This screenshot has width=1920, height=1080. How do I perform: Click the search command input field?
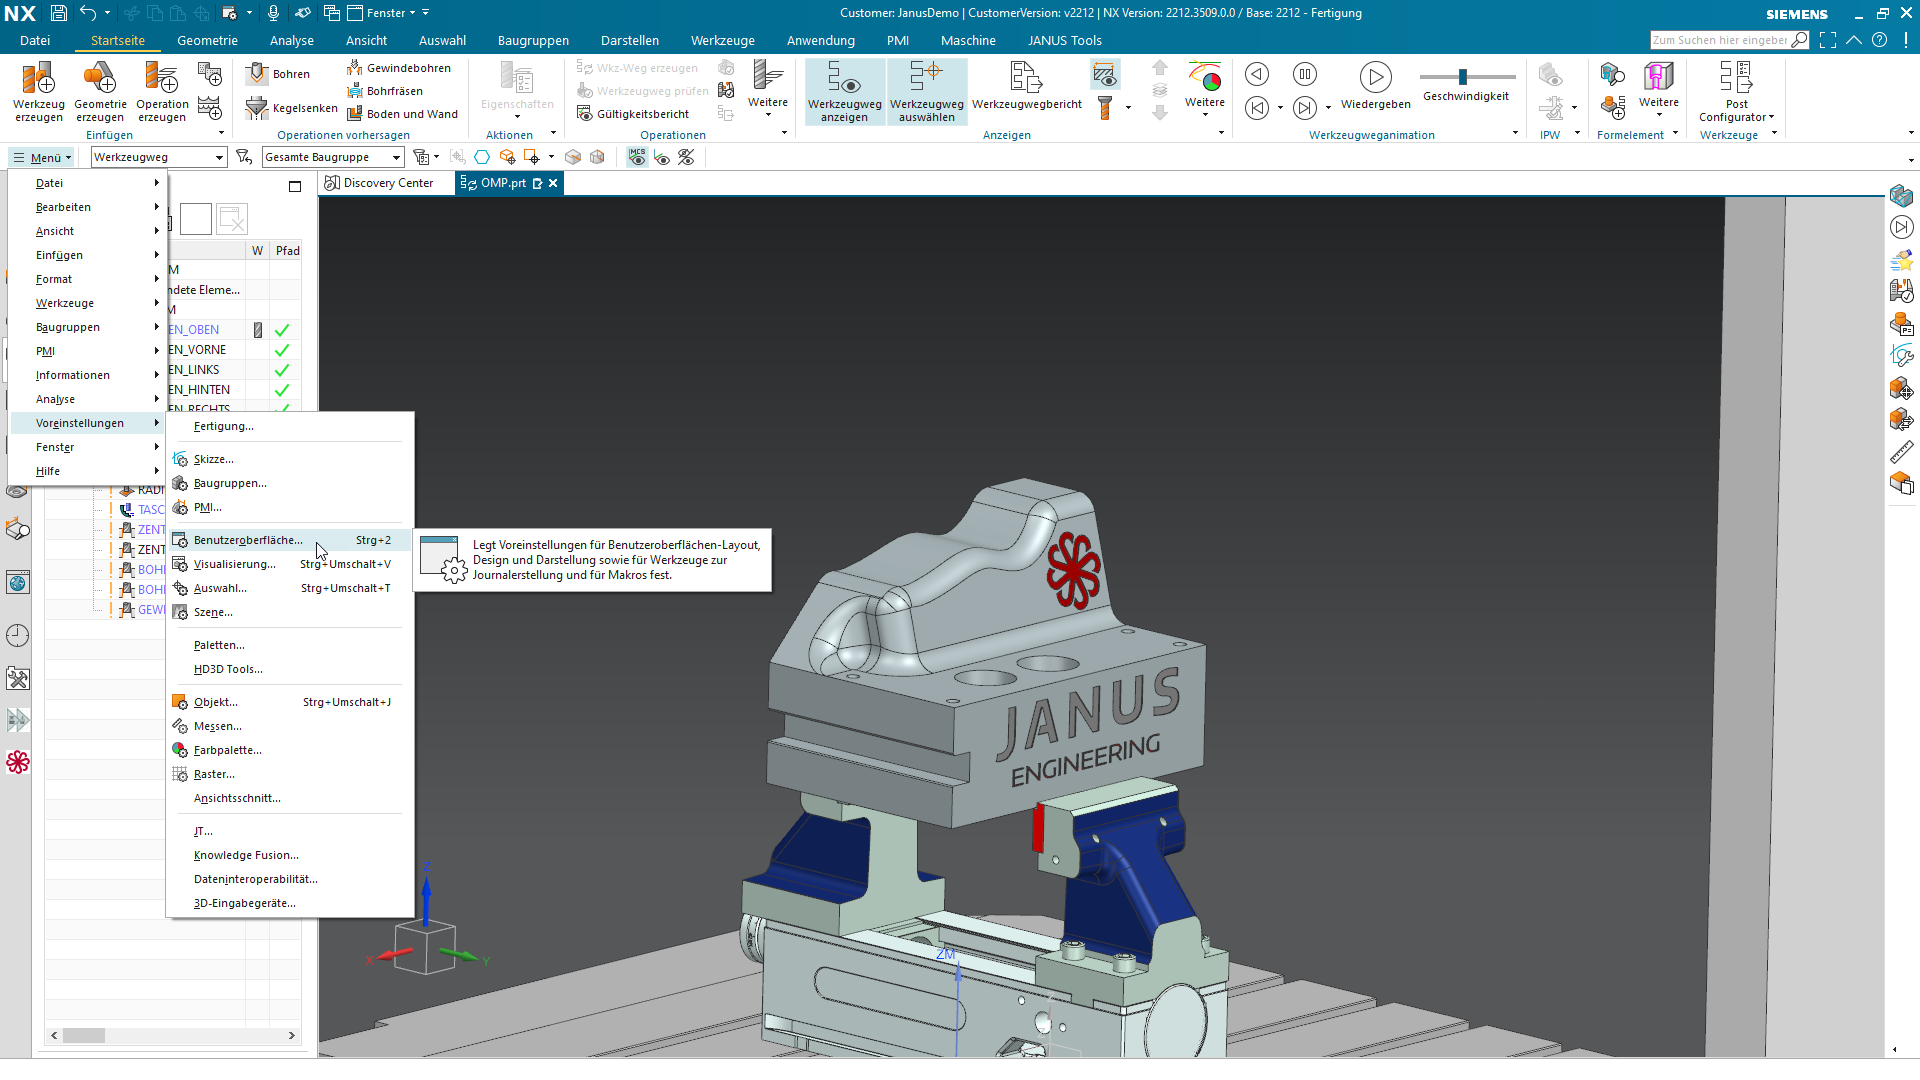pos(1720,40)
